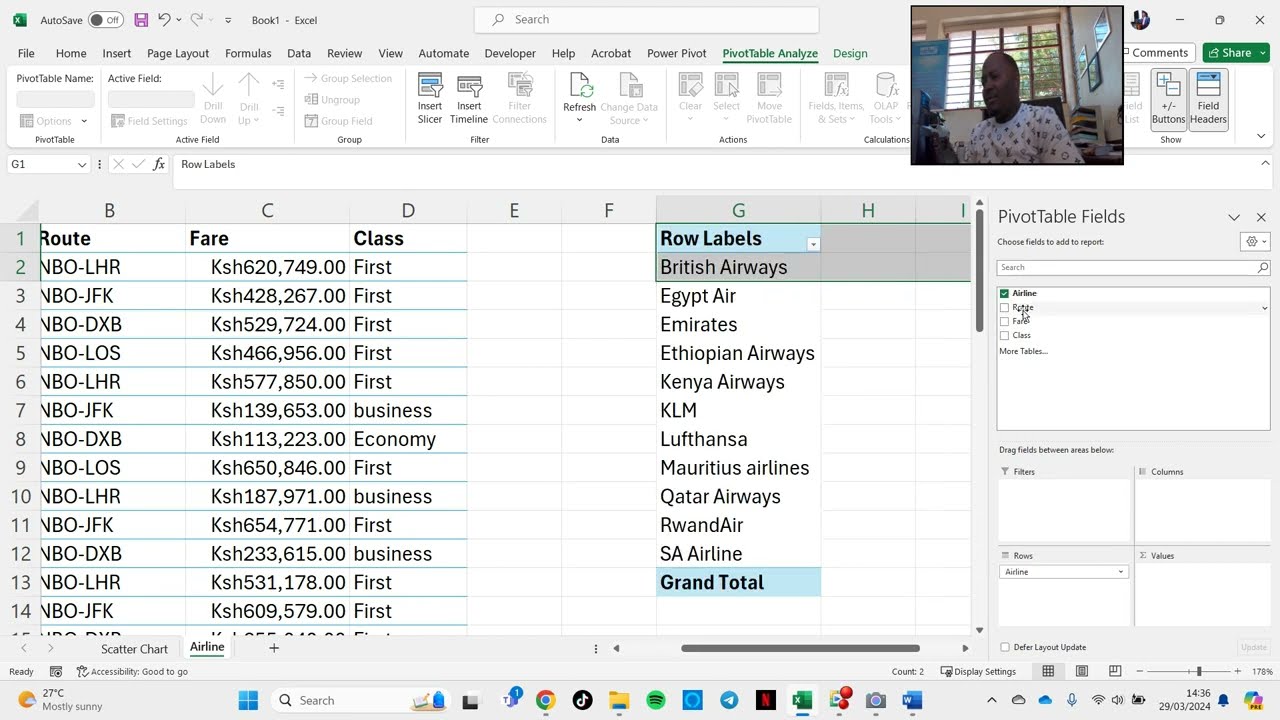Screen dimensions: 1280x720
Task: Open the Airline dropdown in Rows area
Action: pos(1120,572)
